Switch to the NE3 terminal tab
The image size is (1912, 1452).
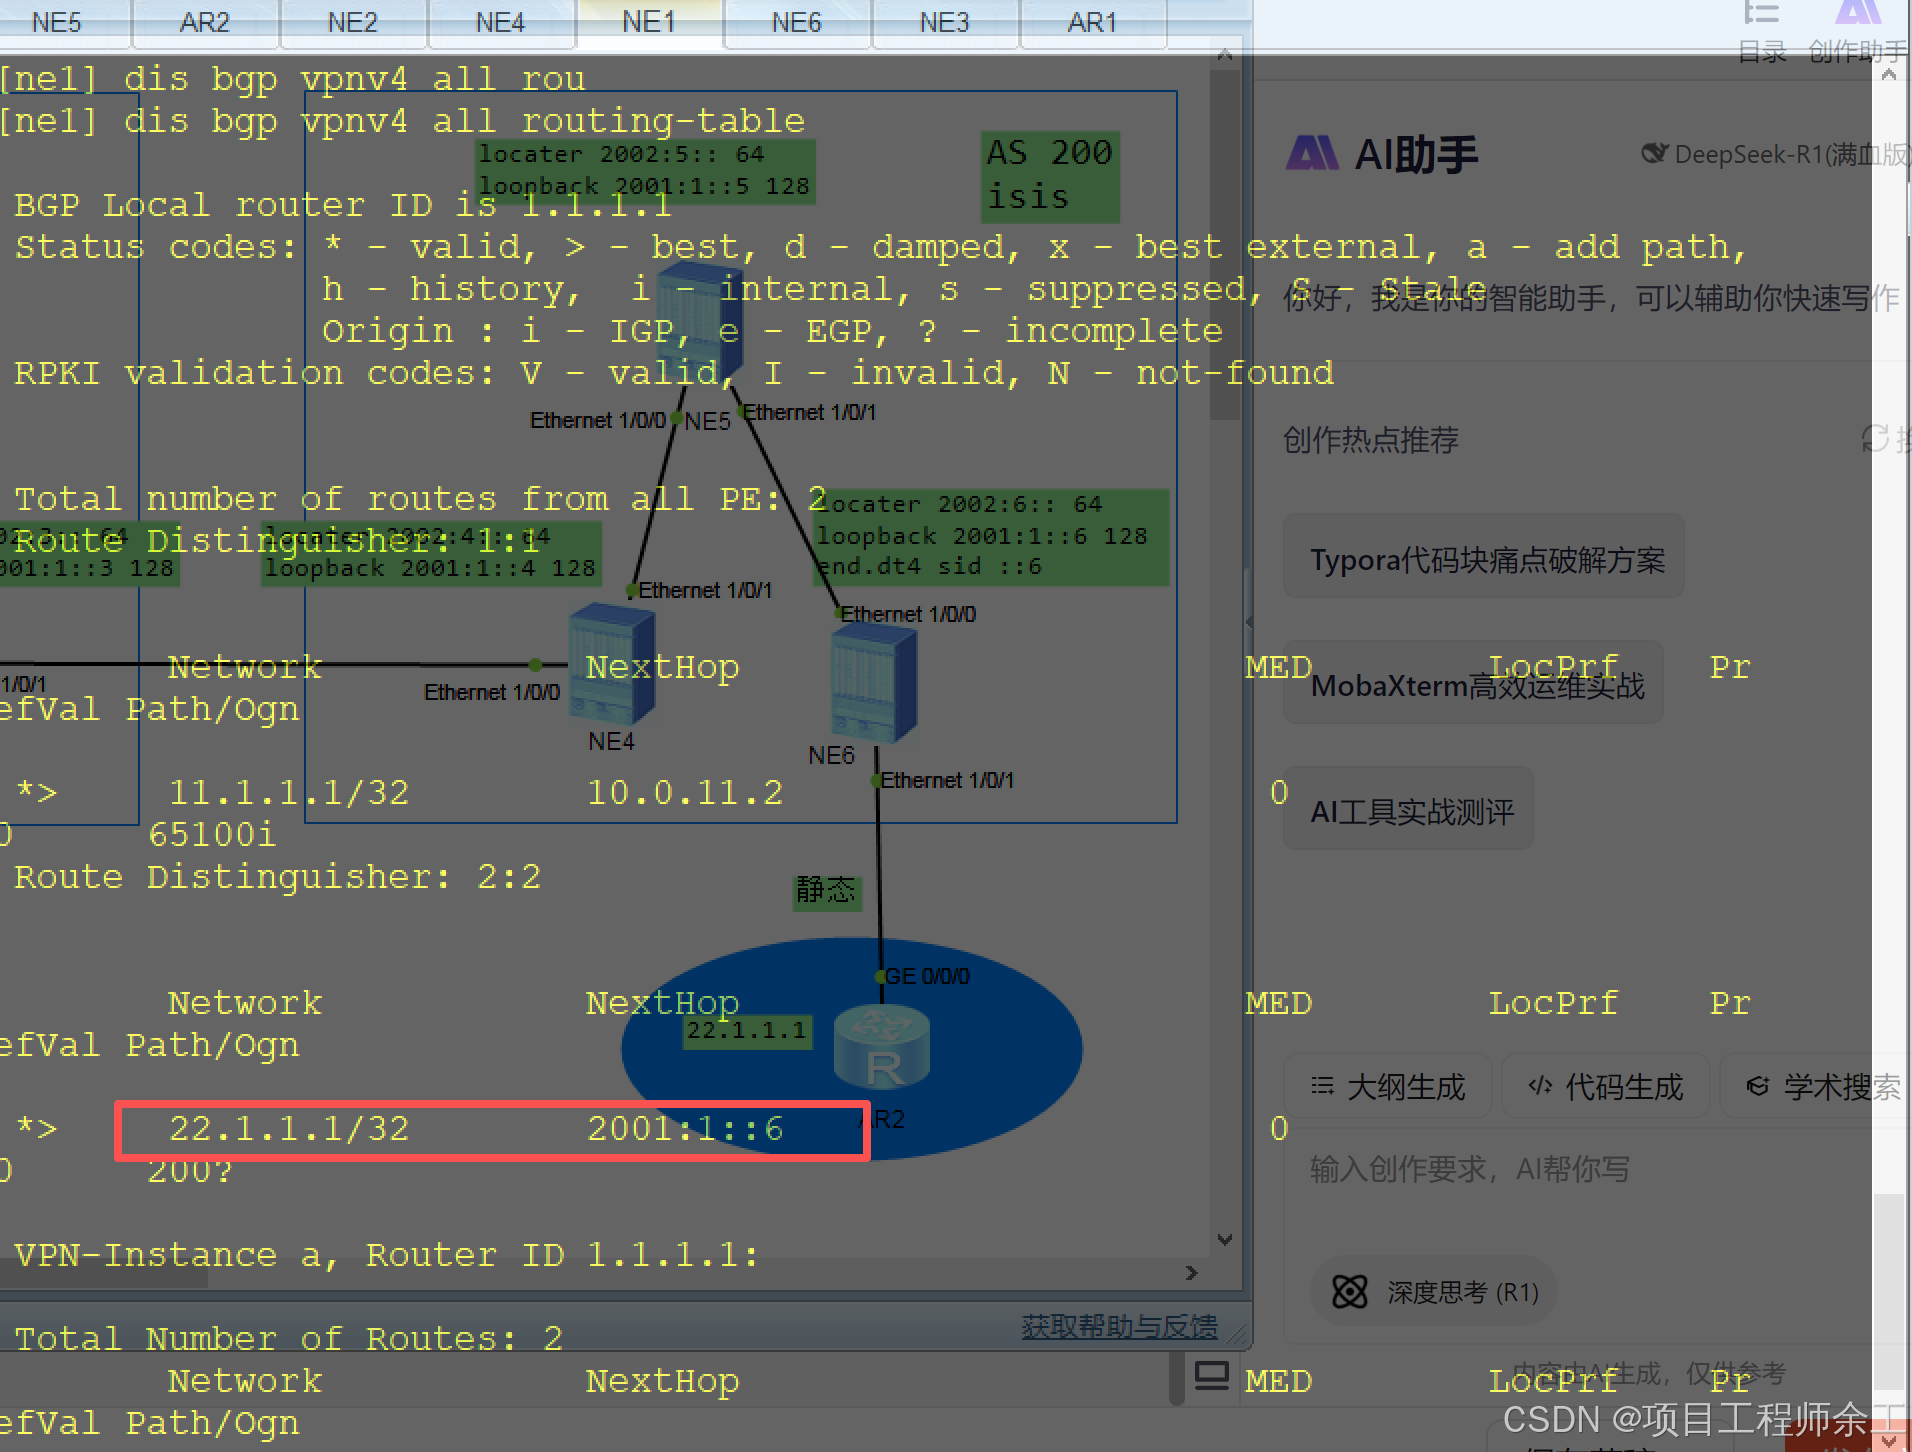point(945,22)
